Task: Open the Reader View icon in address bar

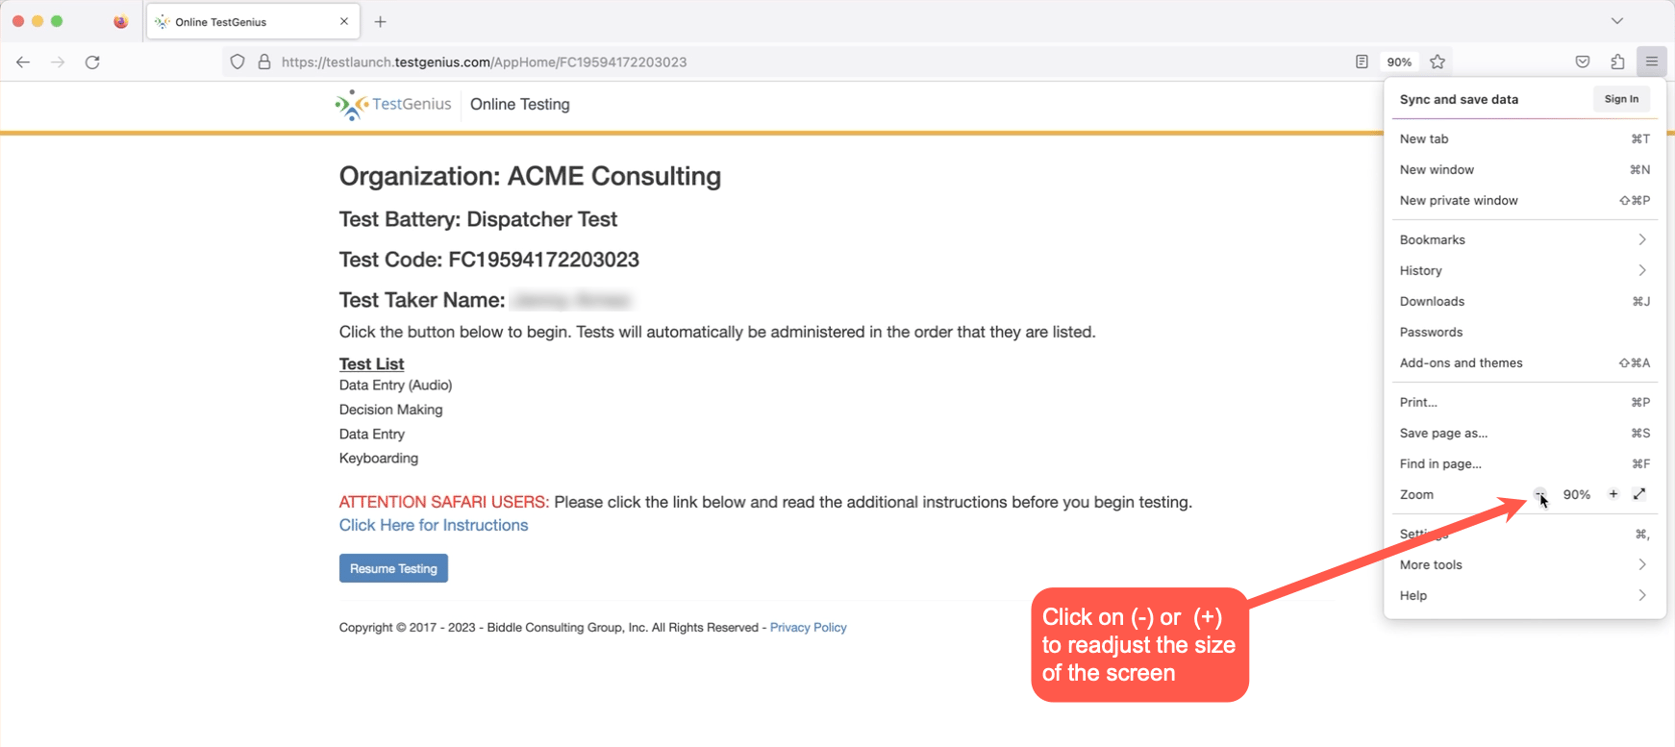Action: [1361, 62]
